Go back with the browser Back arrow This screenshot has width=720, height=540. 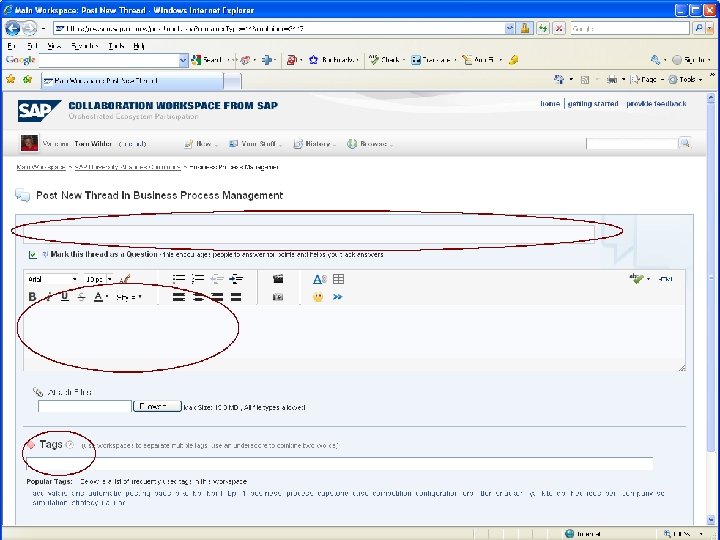(12, 28)
